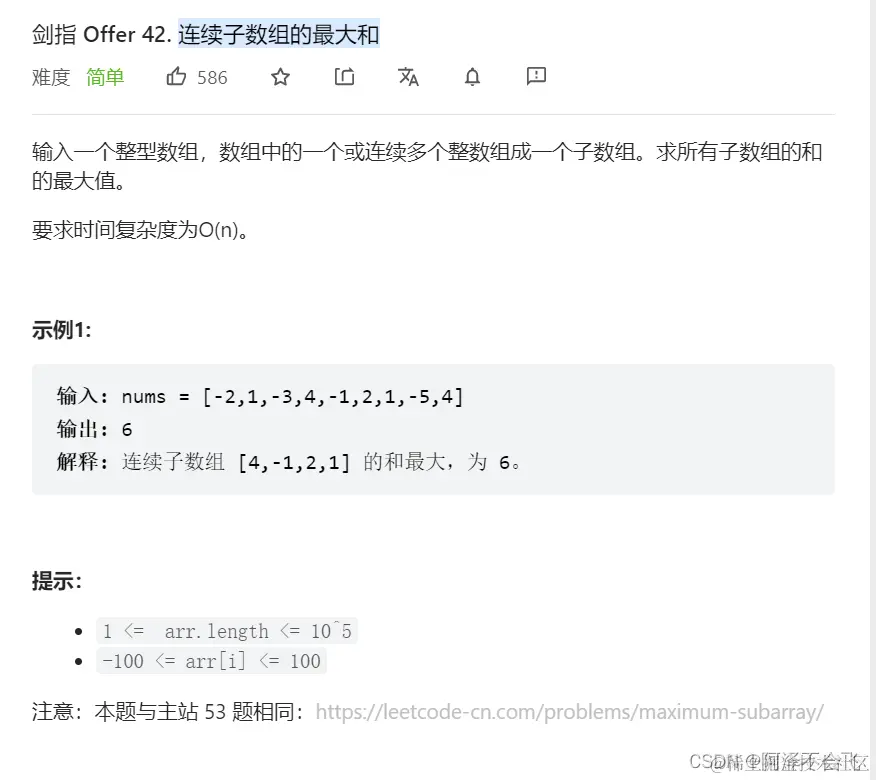Click the 提示 section heading
Viewport: 876px width, 780px height.
tap(57, 581)
